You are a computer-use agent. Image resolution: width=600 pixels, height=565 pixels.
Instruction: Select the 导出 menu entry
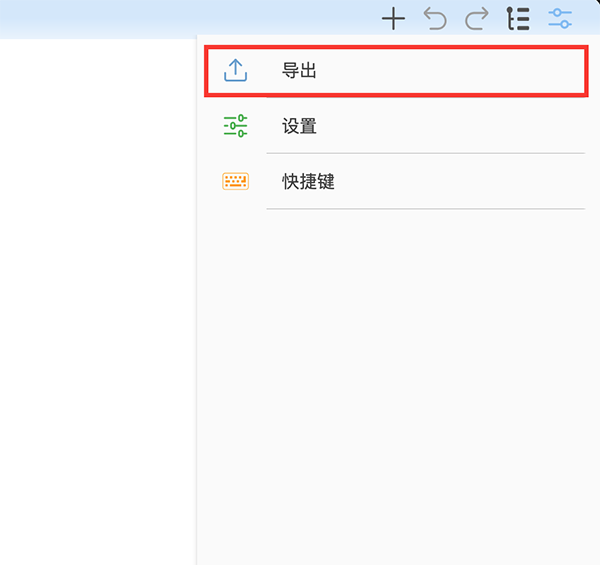point(396,71)
